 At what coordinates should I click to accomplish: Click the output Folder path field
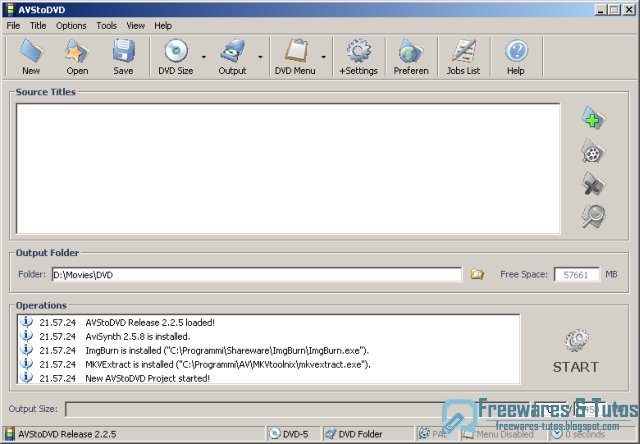(257, 275)
